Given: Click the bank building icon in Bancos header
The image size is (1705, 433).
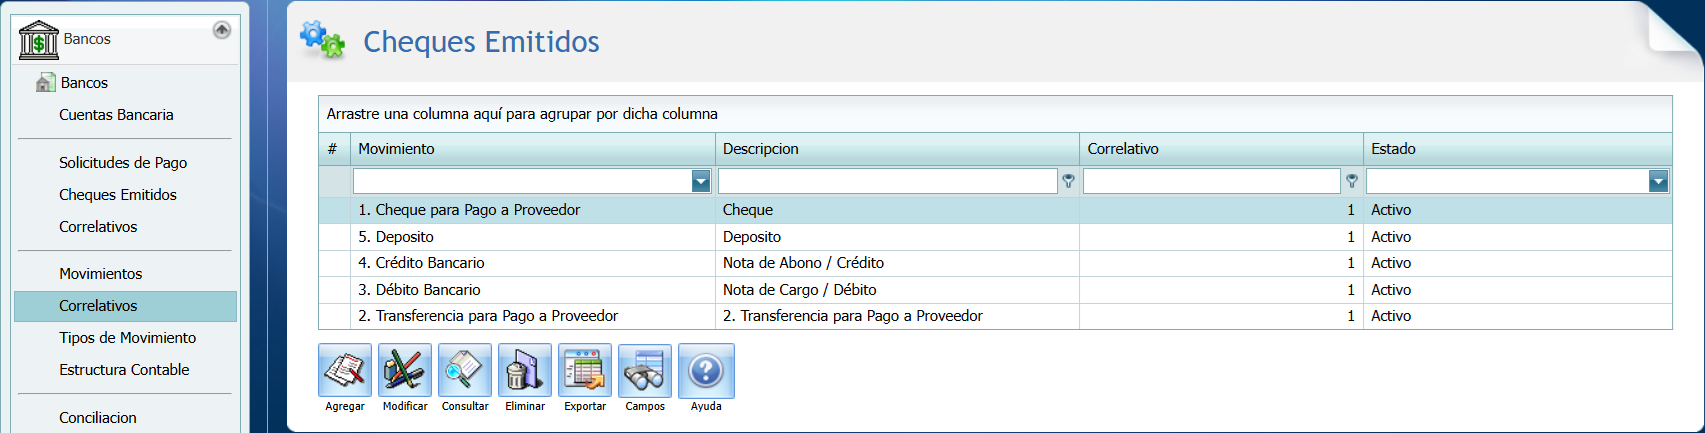Looking at the screenshot, I should coord(39,41).
